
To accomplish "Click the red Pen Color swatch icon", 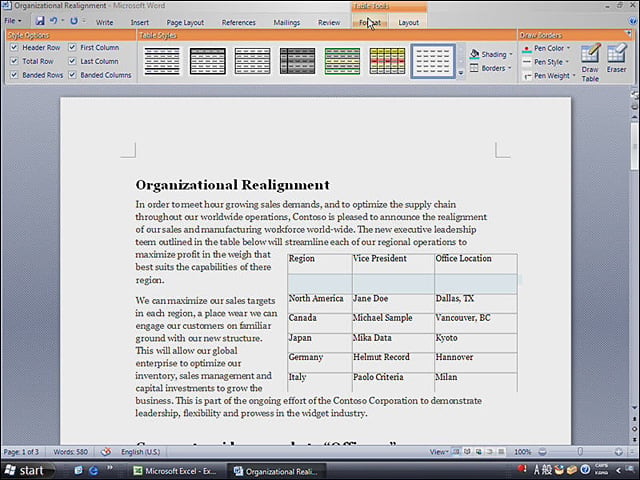I will click(x=527, y=49).
